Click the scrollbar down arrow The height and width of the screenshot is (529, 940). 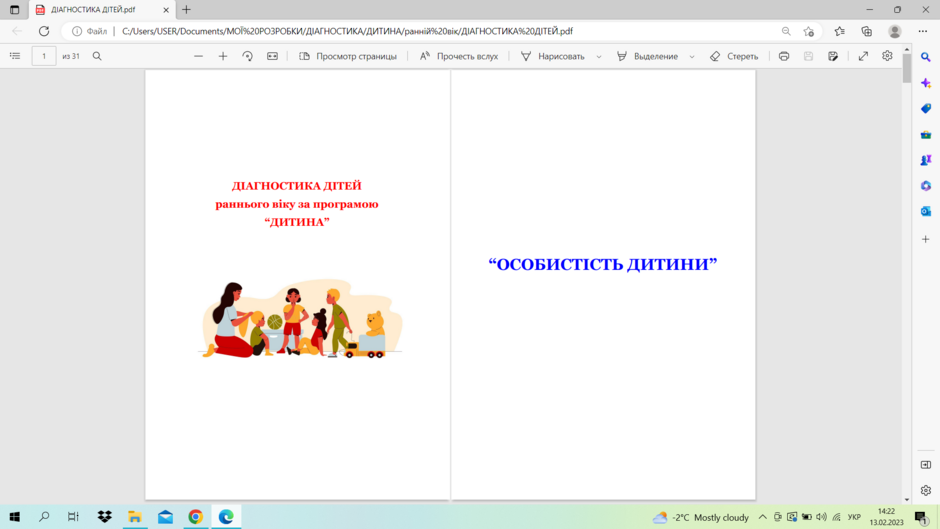(906, 500)
